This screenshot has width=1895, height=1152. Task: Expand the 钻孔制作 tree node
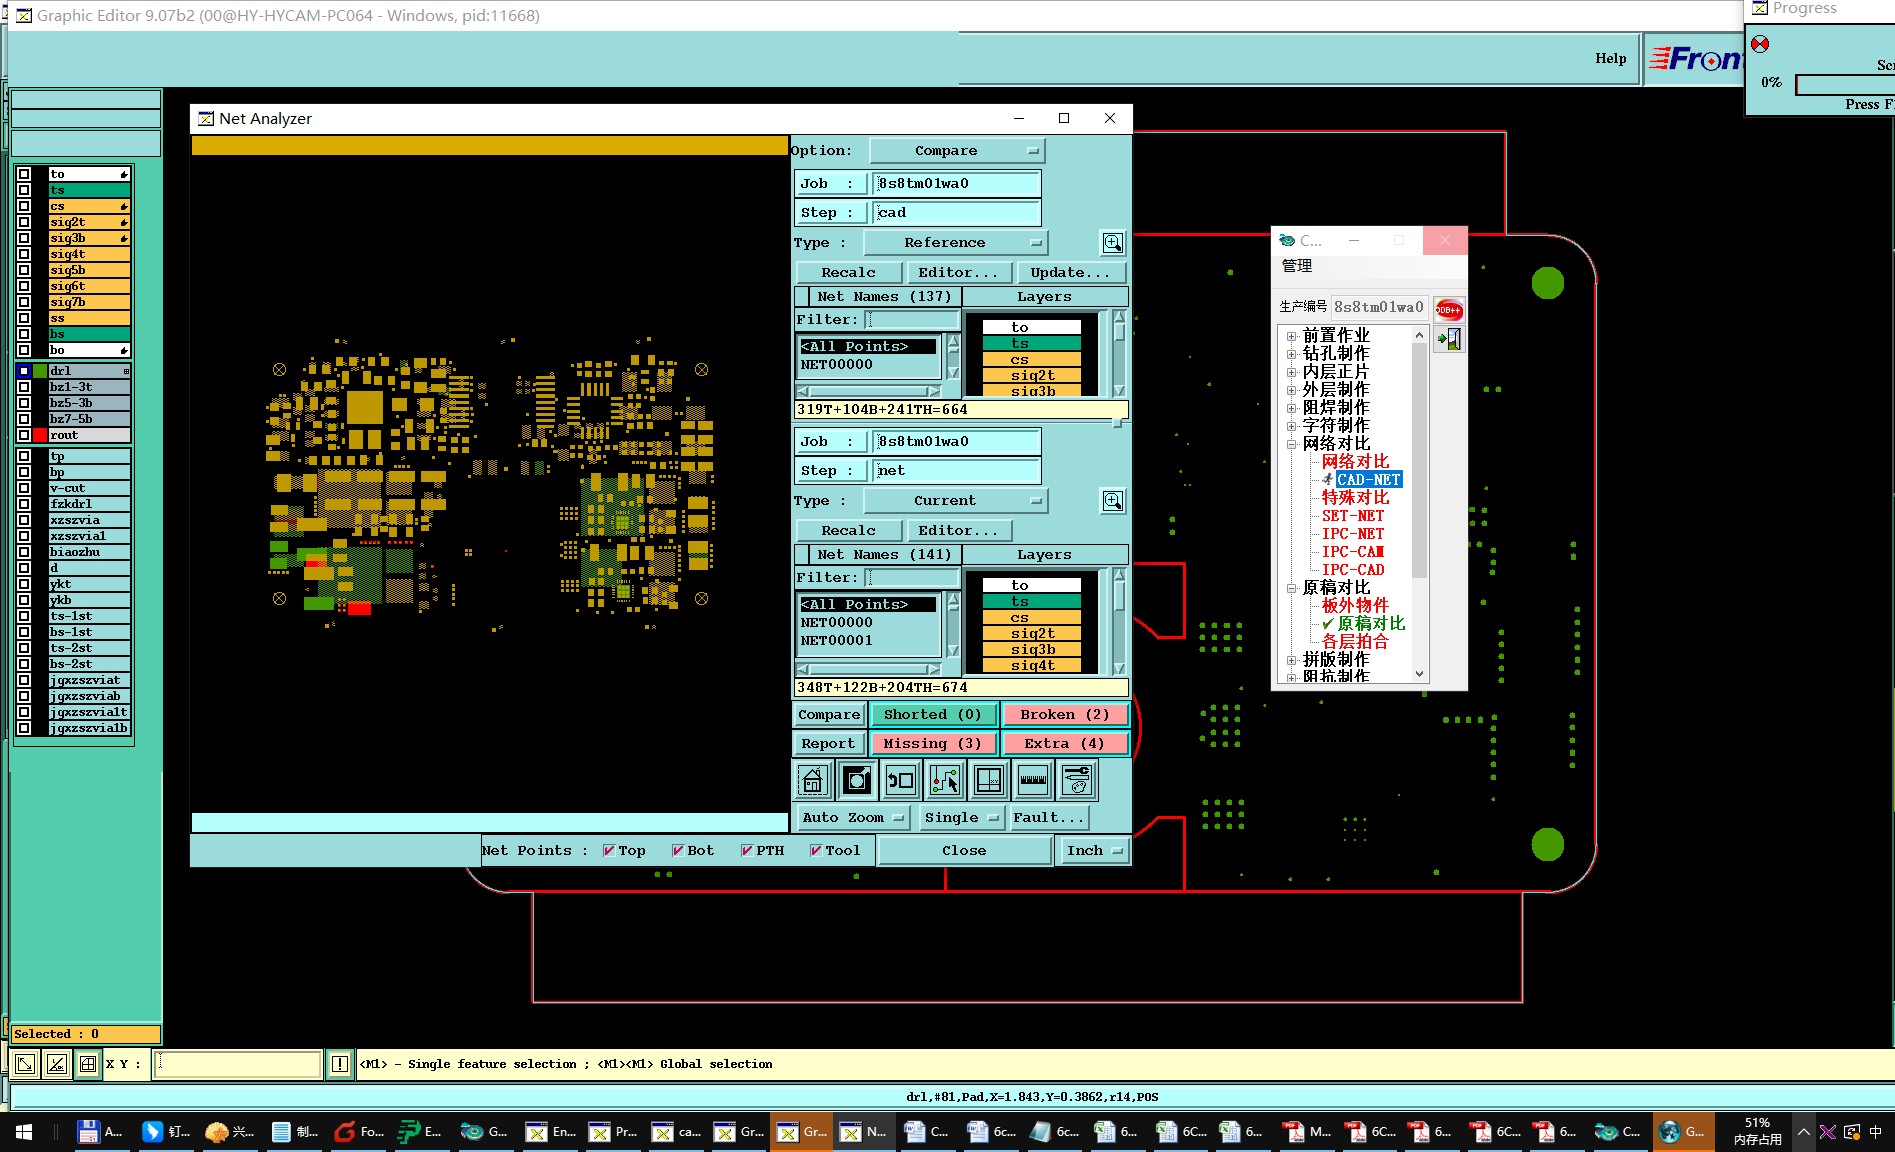click(1291, 354)
